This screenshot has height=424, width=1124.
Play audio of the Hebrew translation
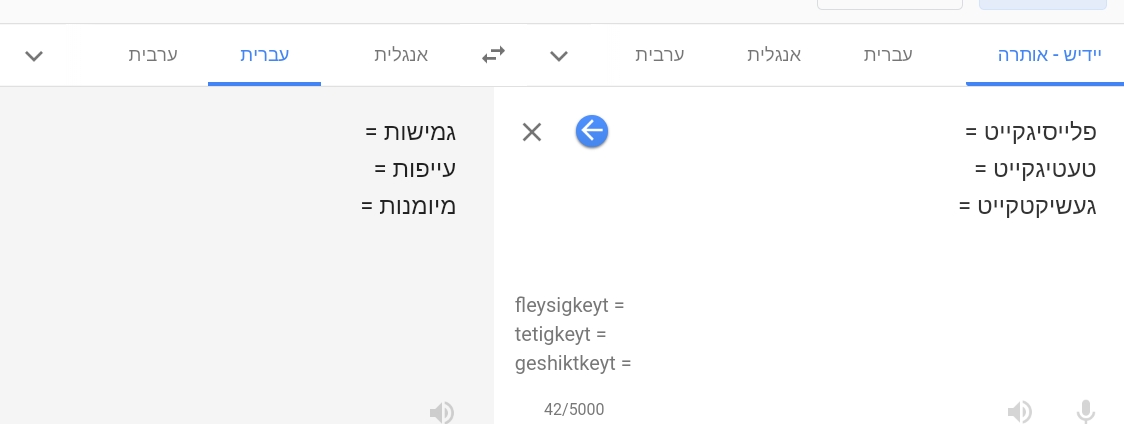click(441, 411)
